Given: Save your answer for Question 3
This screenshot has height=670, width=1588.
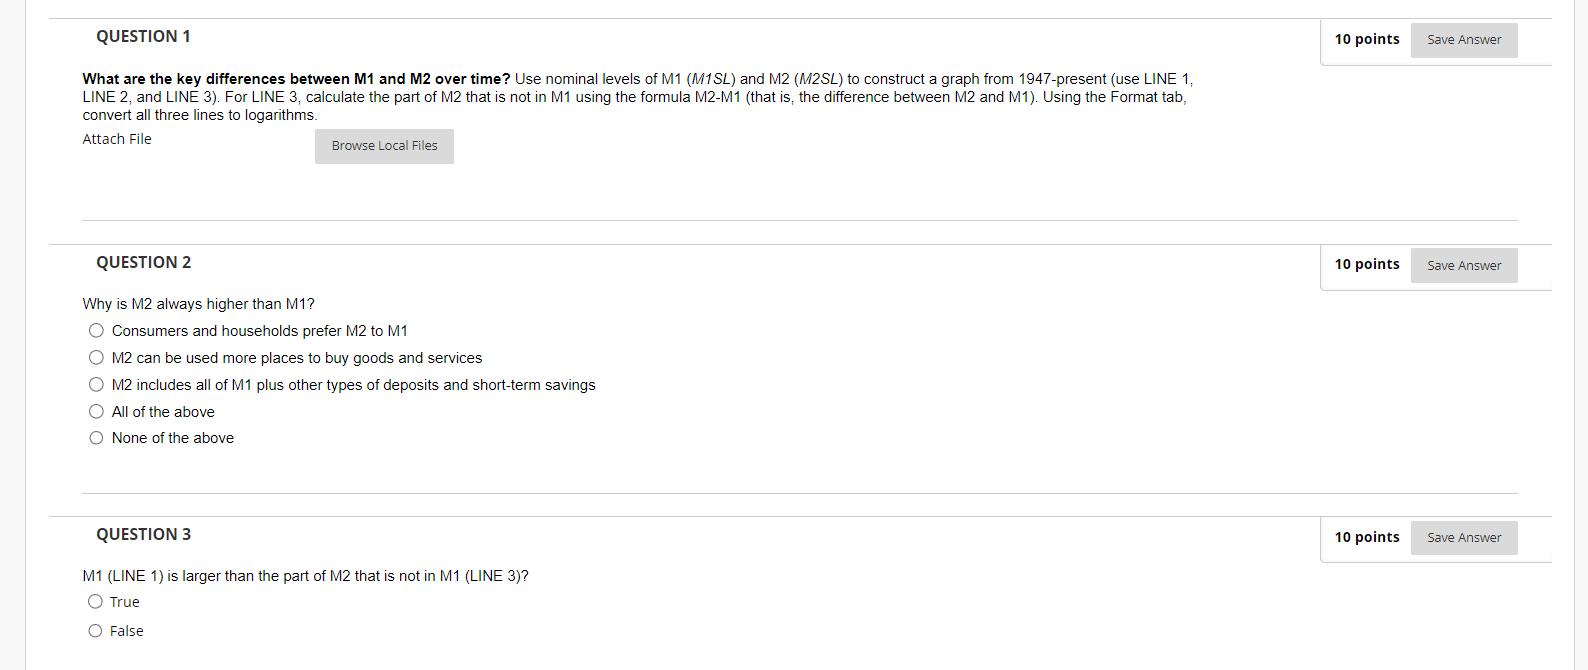Looking at the screenshot, I should 1463,537.
